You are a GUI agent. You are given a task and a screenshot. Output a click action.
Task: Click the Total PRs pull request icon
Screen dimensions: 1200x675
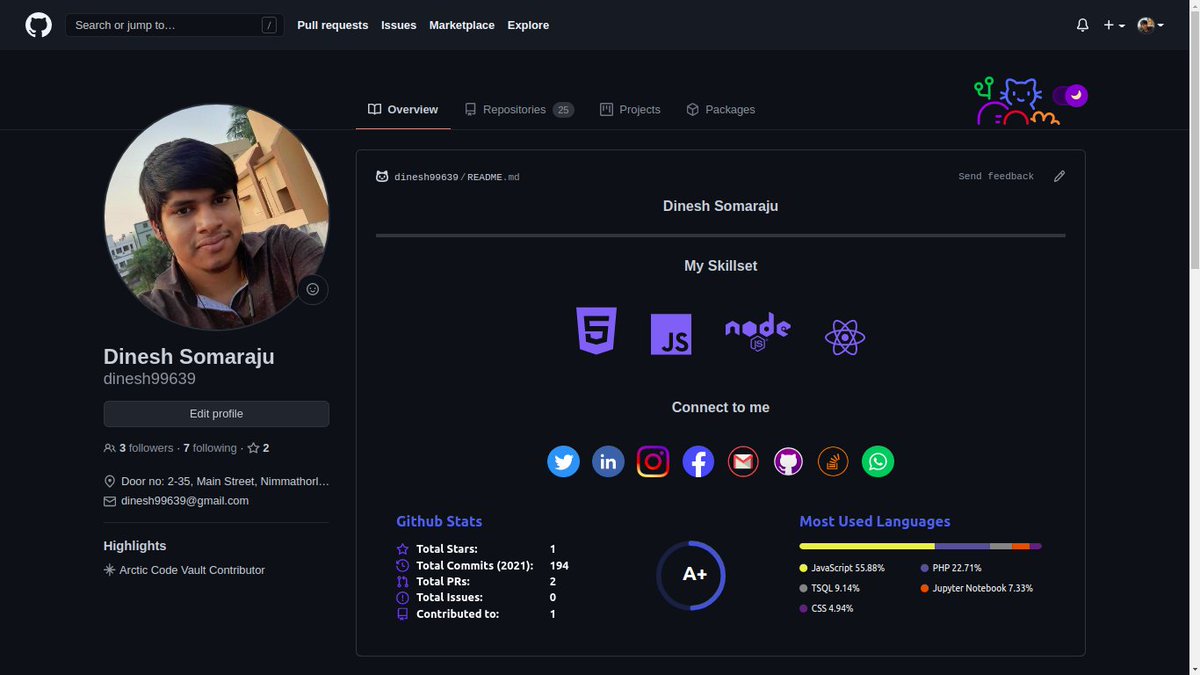point(403,581)
